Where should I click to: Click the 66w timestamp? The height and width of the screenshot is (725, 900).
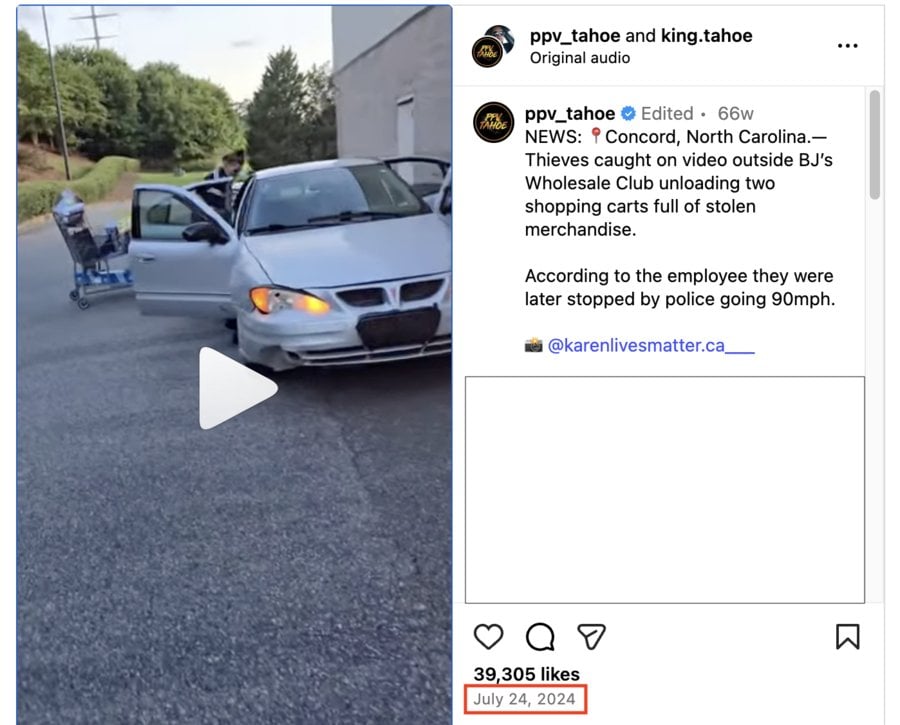(735, 114)
